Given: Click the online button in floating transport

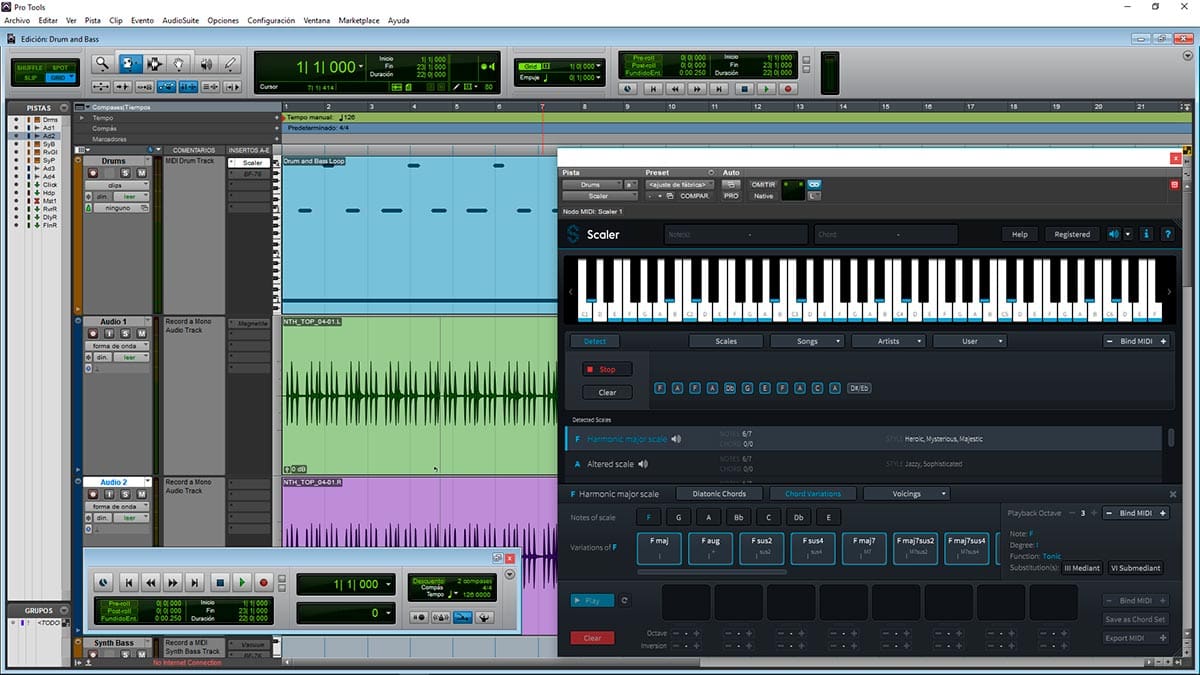Looking at the screenshot, I should pos(104,582).
